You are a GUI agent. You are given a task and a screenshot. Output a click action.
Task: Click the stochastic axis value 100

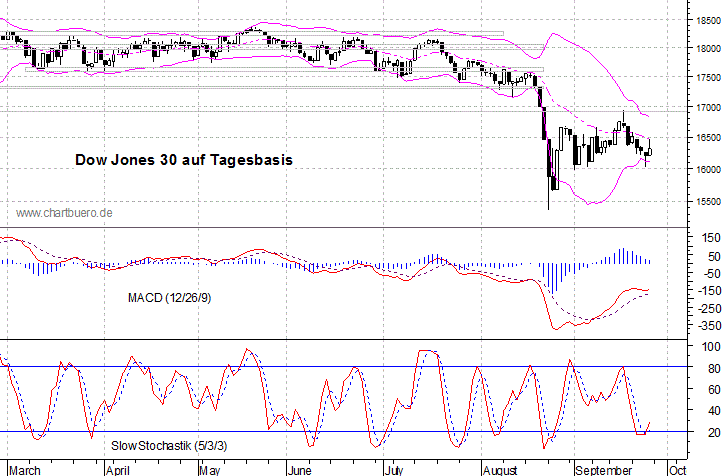[710, 346]
